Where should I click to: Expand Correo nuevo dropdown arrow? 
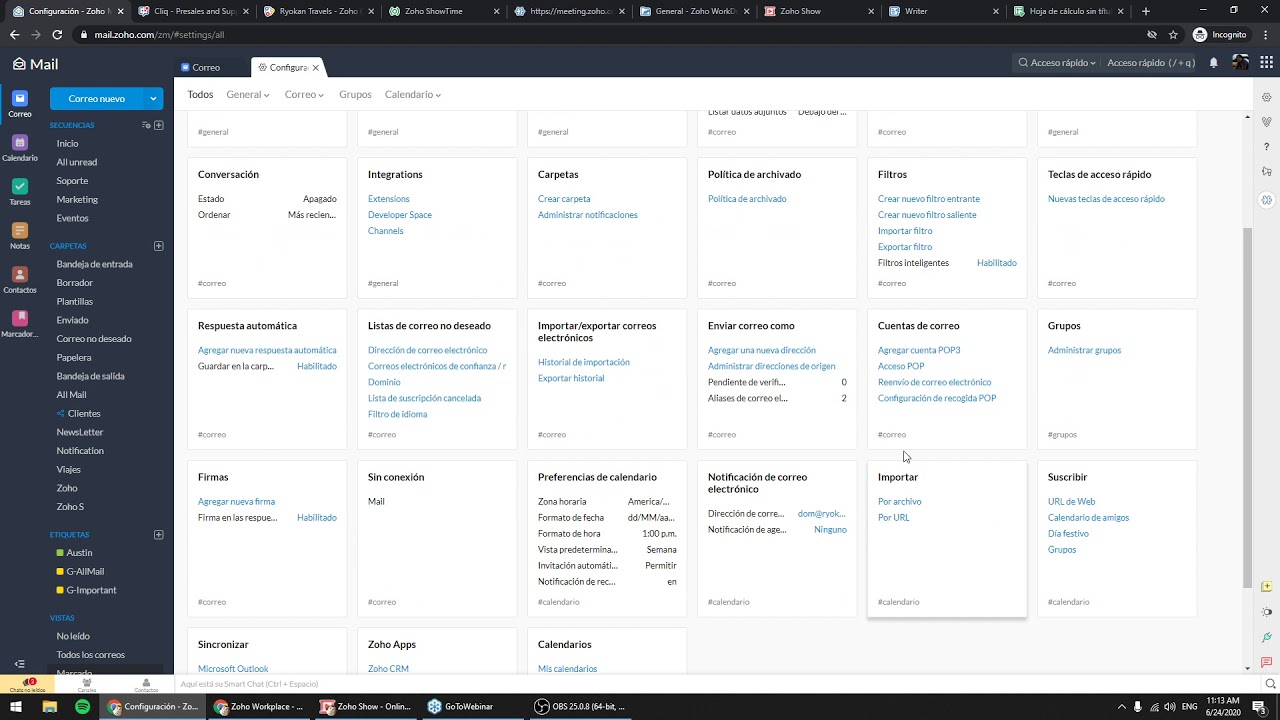[x=153, y=99]
